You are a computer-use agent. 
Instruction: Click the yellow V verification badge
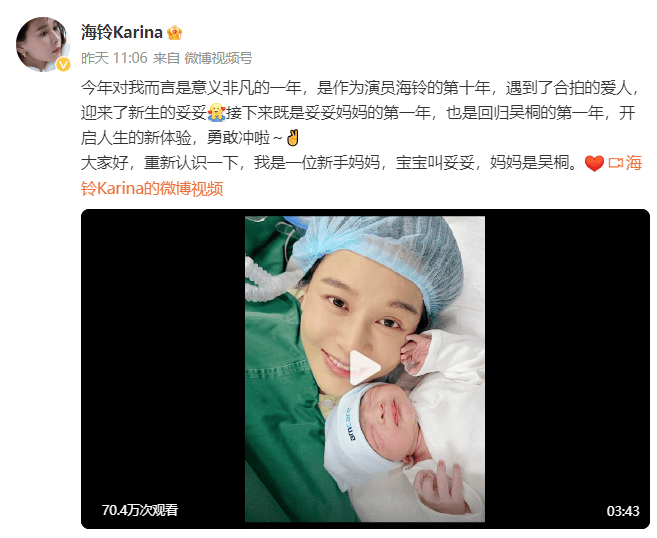[63, 64]
